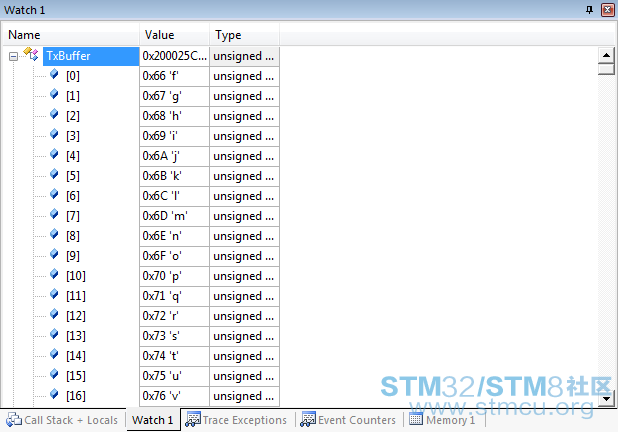
Task: Open the Trace Exceptions tab
Action: [236, 420]
